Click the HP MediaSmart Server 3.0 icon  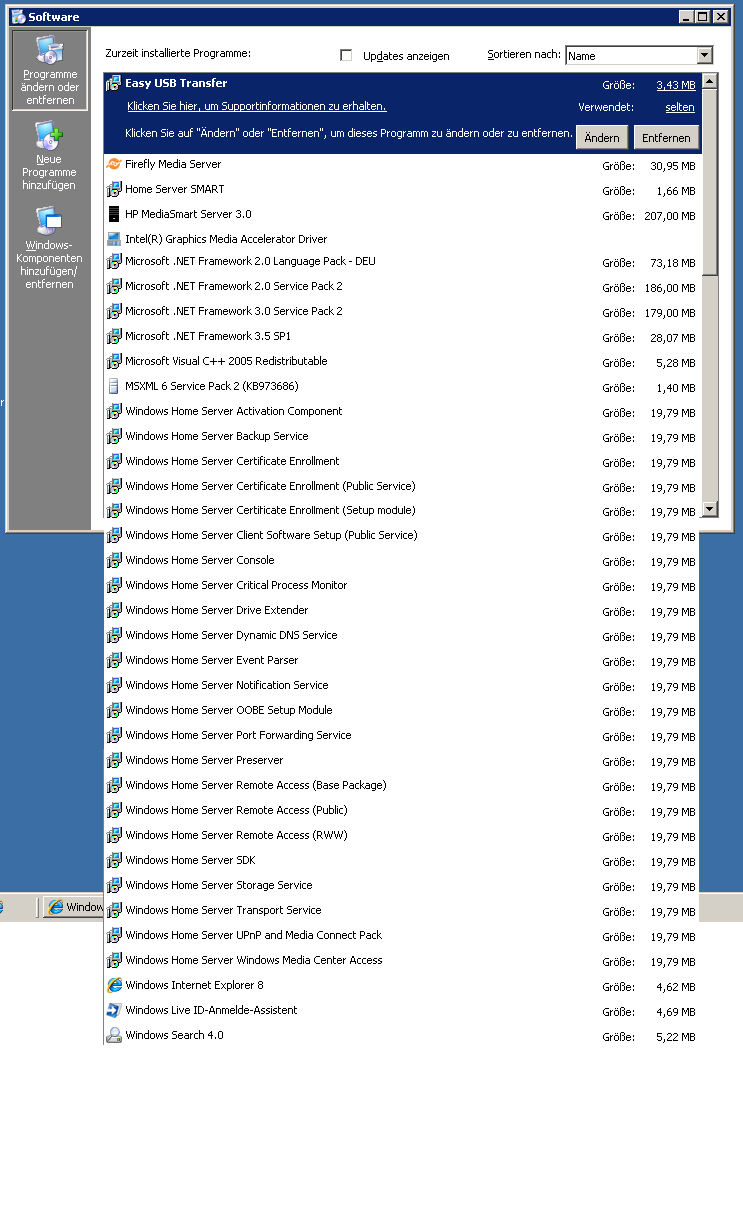pyautogui.click(x=114, y=214)
